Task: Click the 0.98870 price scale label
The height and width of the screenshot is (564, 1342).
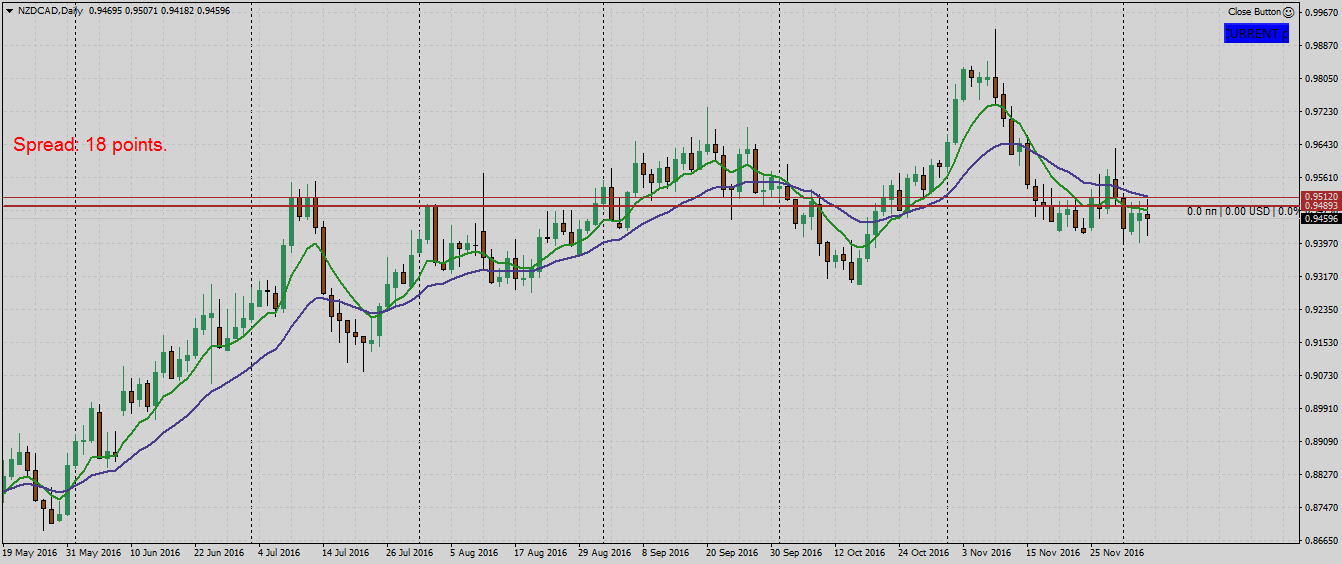Action: point(1323,45)
